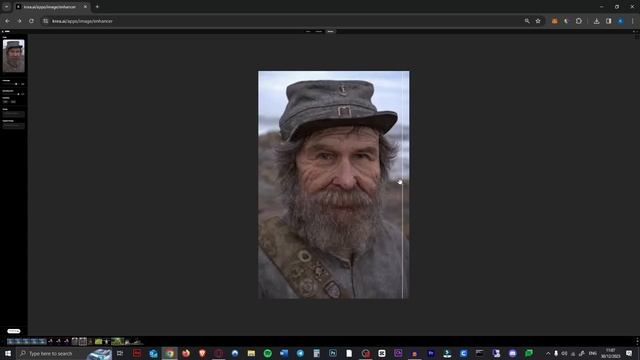Launch Firefox from the taskbar

click(x=186, y=353)
